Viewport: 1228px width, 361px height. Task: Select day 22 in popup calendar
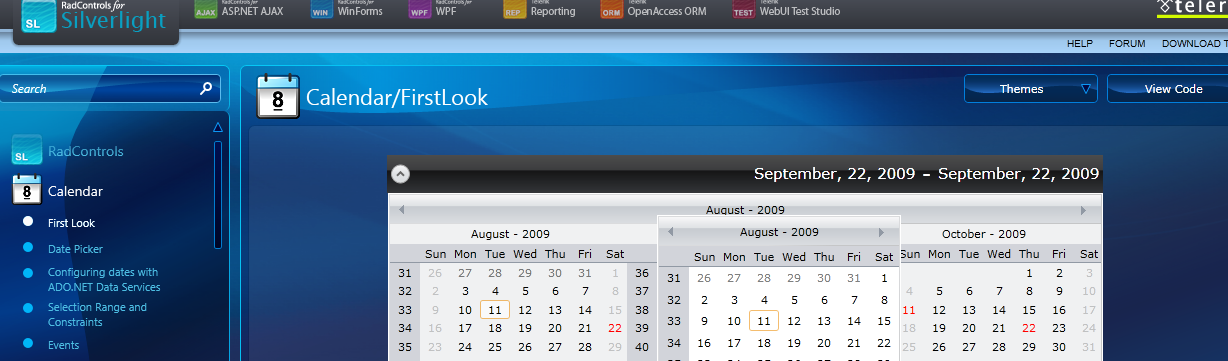coord(884,343)
